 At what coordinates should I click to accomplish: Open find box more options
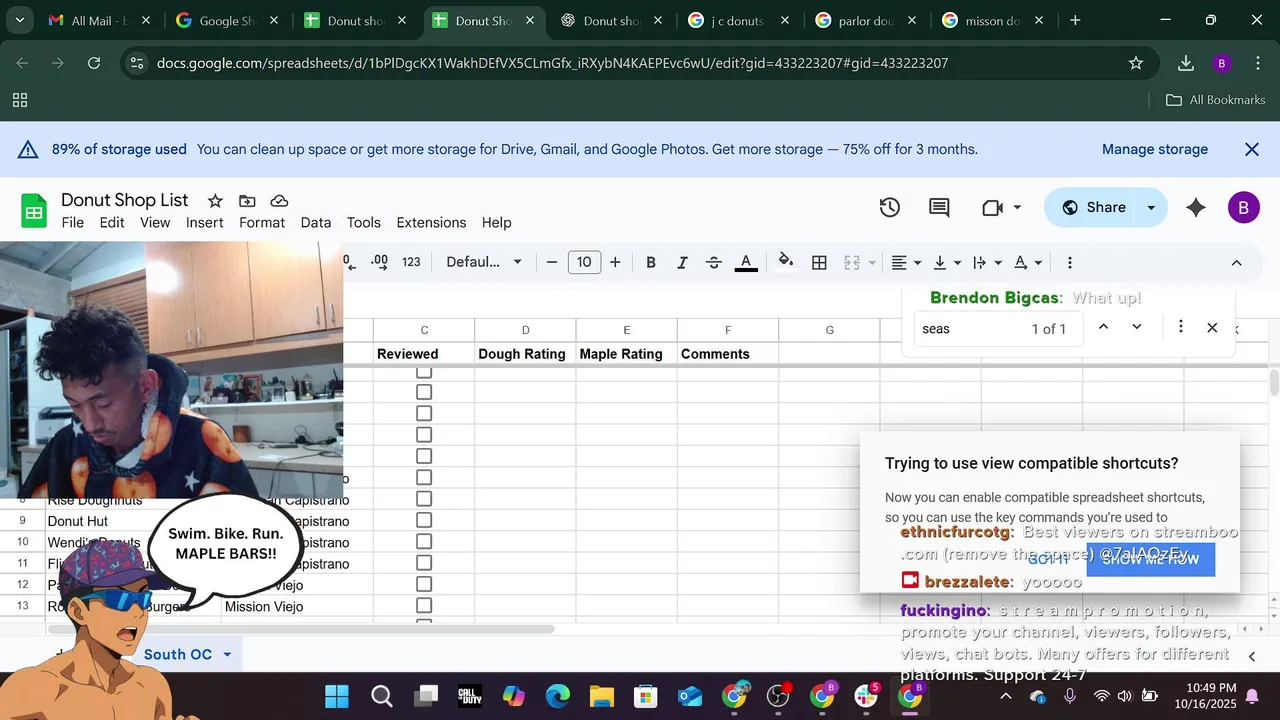(x=1181, y=327)
